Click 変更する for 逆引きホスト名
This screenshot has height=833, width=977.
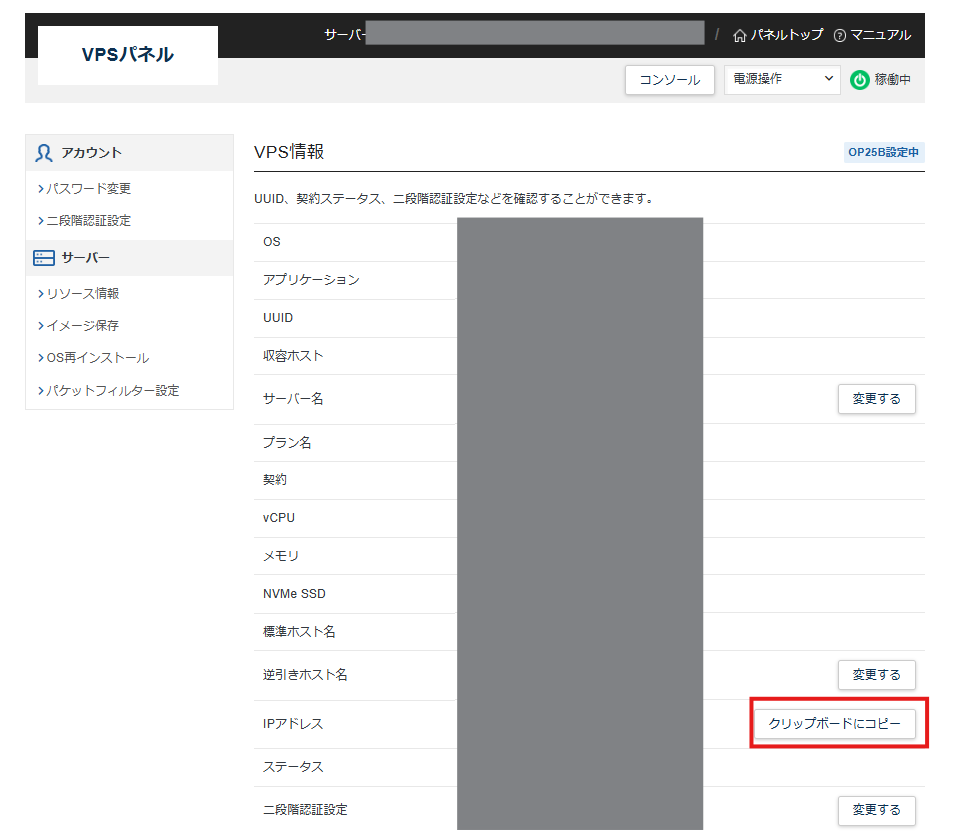pyautogui.click(x=876, y=675)
